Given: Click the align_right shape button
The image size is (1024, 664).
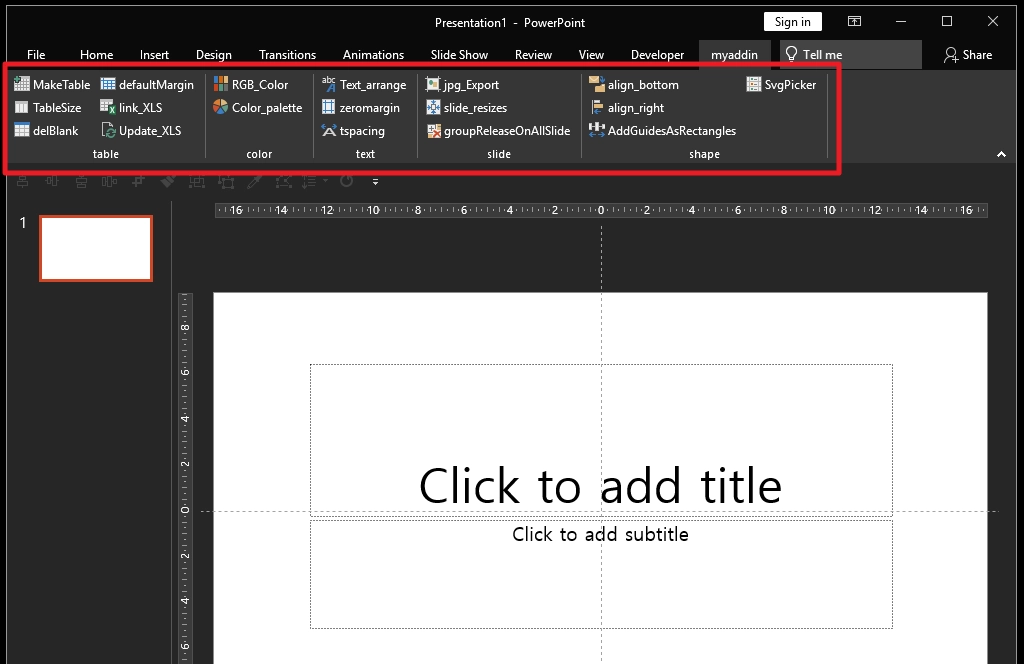Looking at the screenshot, I should point(627,108).
